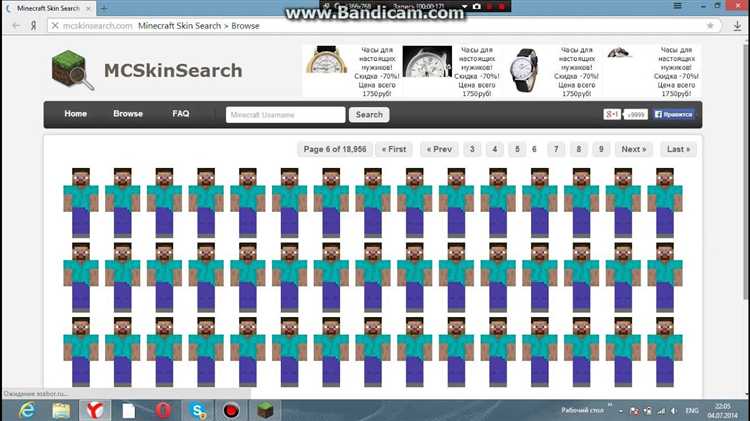The height and width of the screenshot is (421, 750).
Task: Click the MCSkinSearch site title
Action: pyautogui.click(x=173, y=70)
